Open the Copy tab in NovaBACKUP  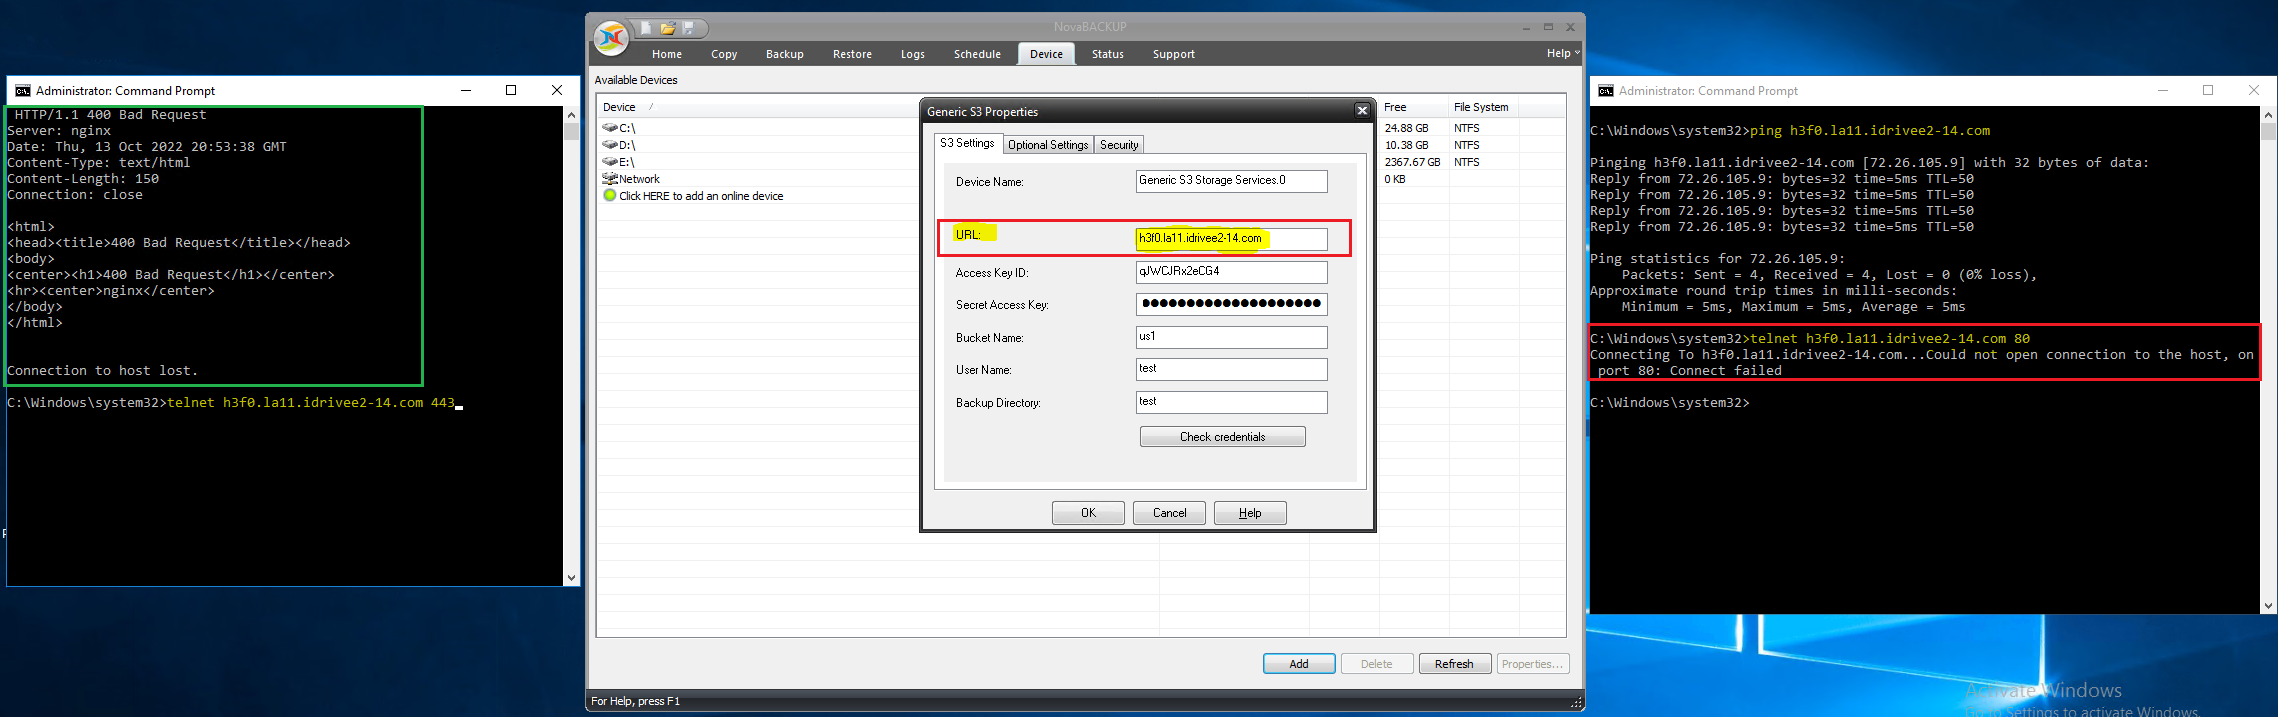click(724, 54)
